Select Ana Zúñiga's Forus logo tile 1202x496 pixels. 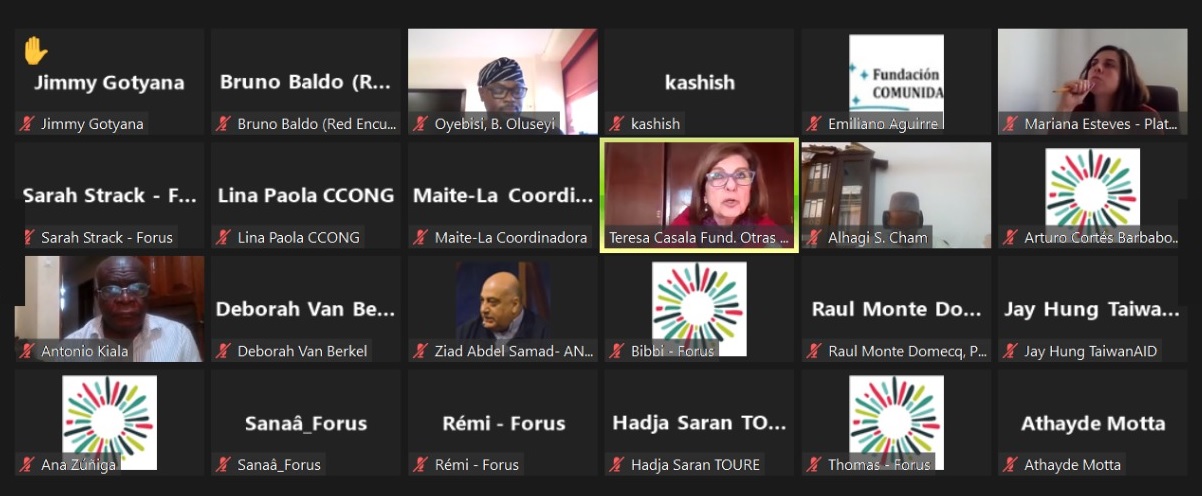(109, 423)
